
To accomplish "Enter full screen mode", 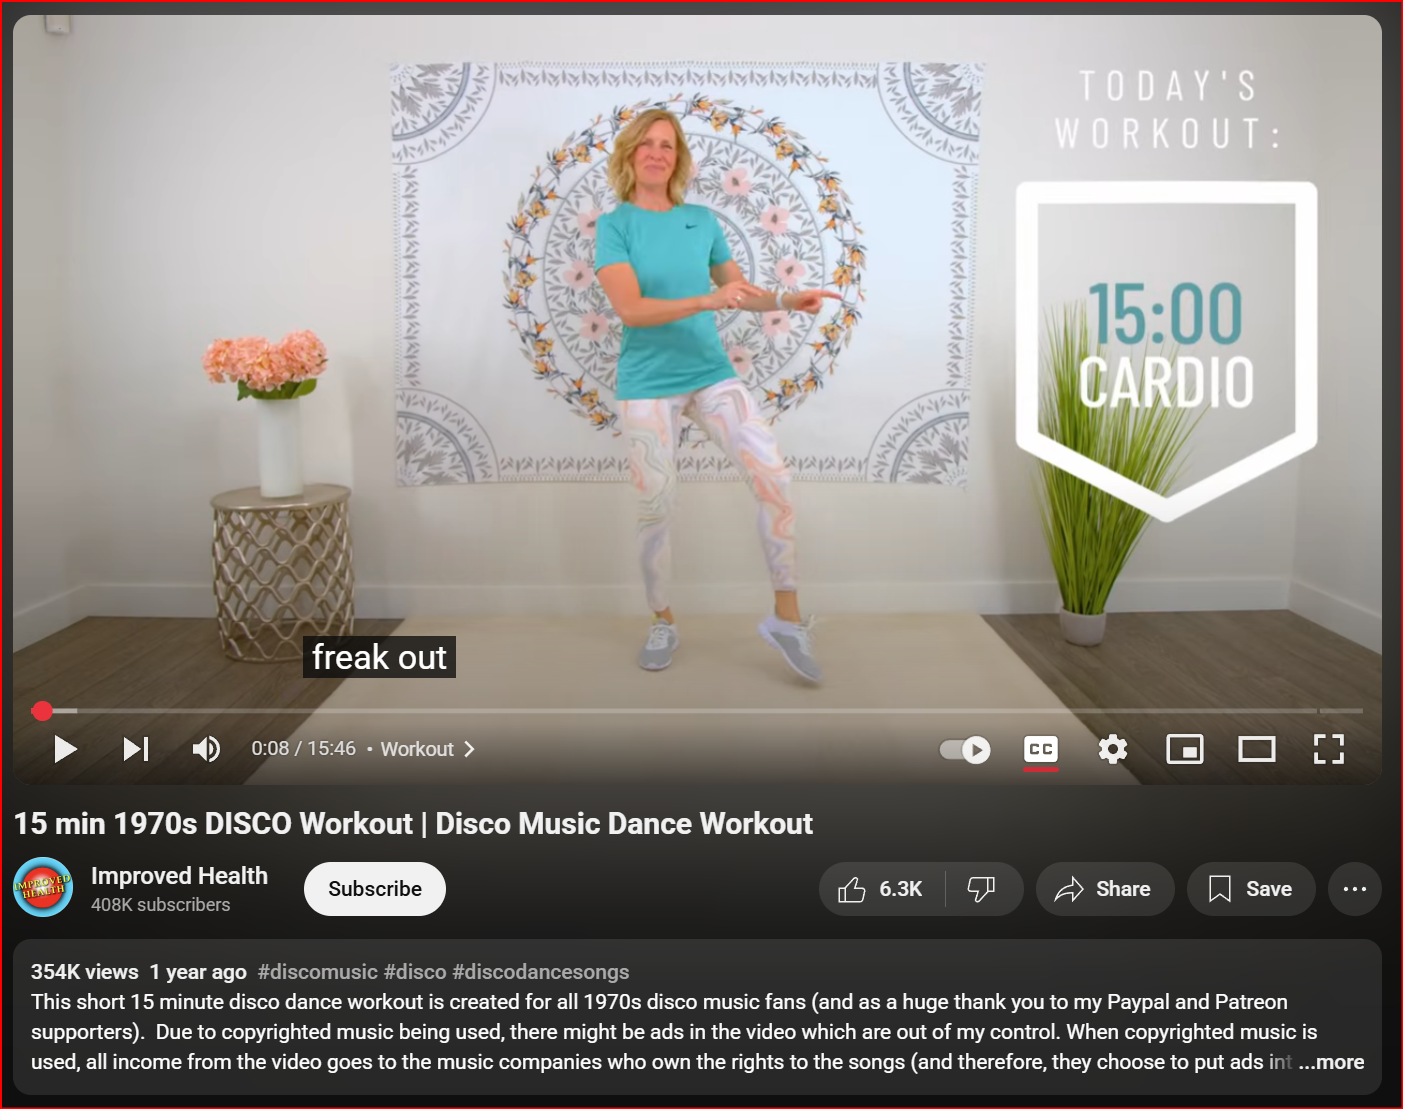I will (x=1328, y=749).
